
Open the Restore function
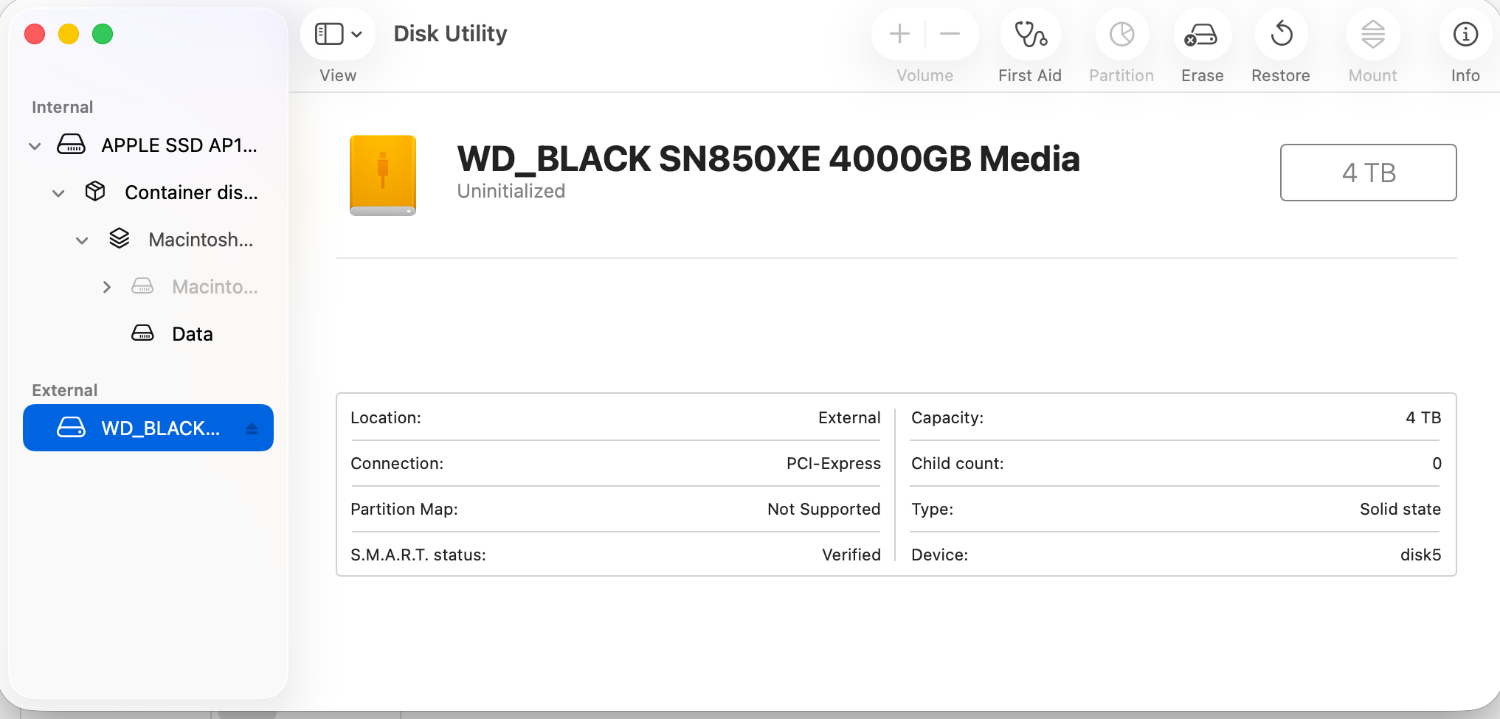pyautogui.click(x=1280, y=36)
